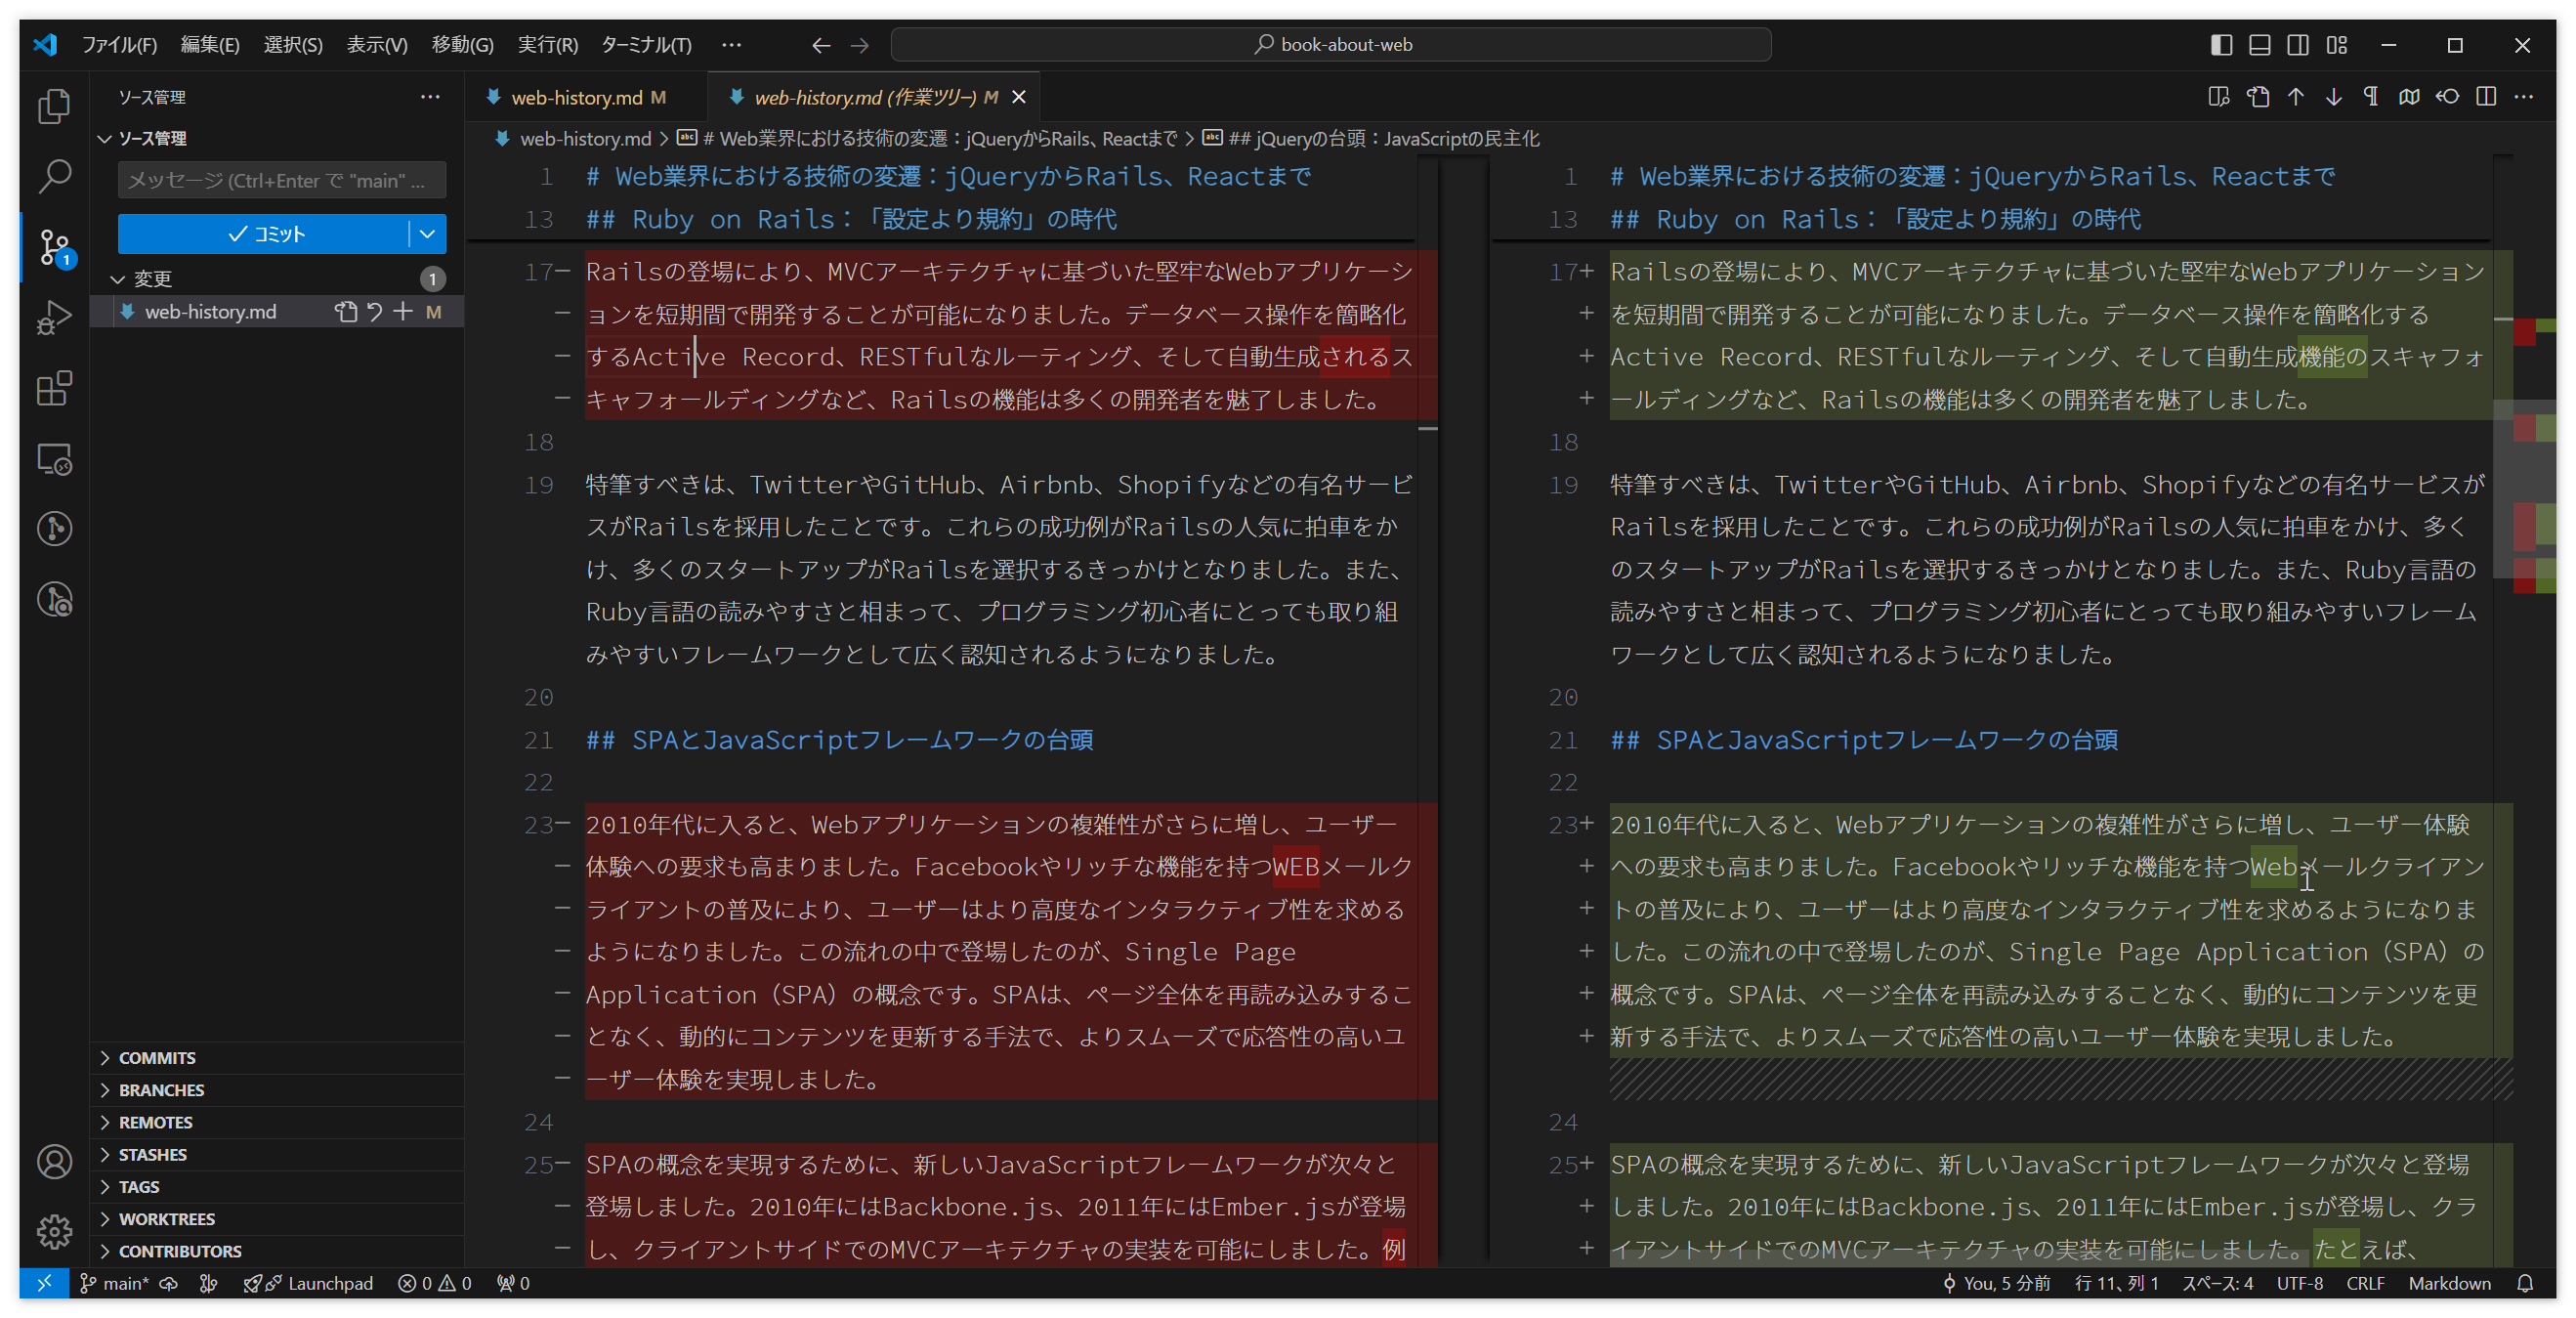Expand the STASHES section
The width and height of the screenshot is (2576, 1318).
point(152,1154)
